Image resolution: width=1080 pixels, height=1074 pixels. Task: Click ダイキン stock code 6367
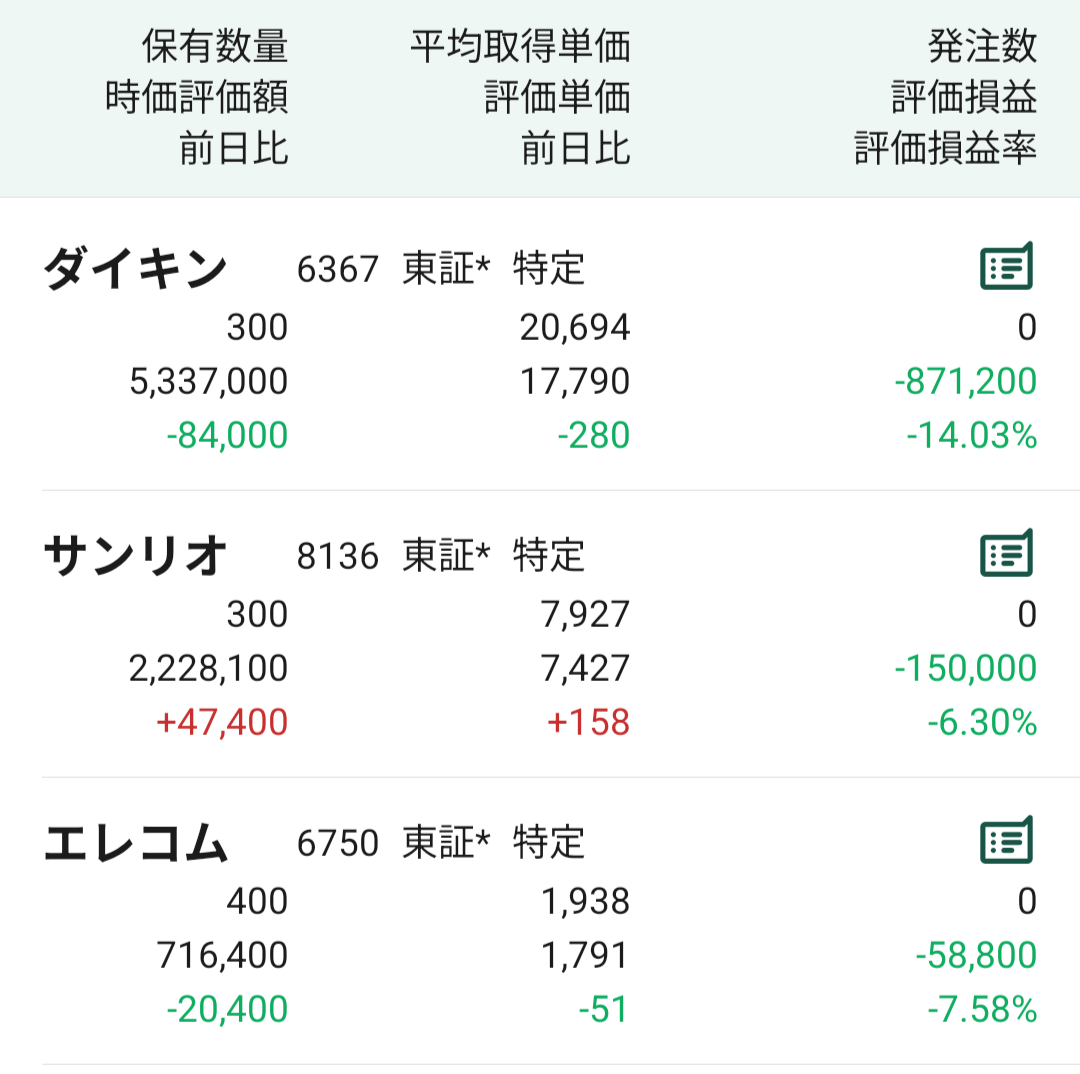[x=338, y=269]
